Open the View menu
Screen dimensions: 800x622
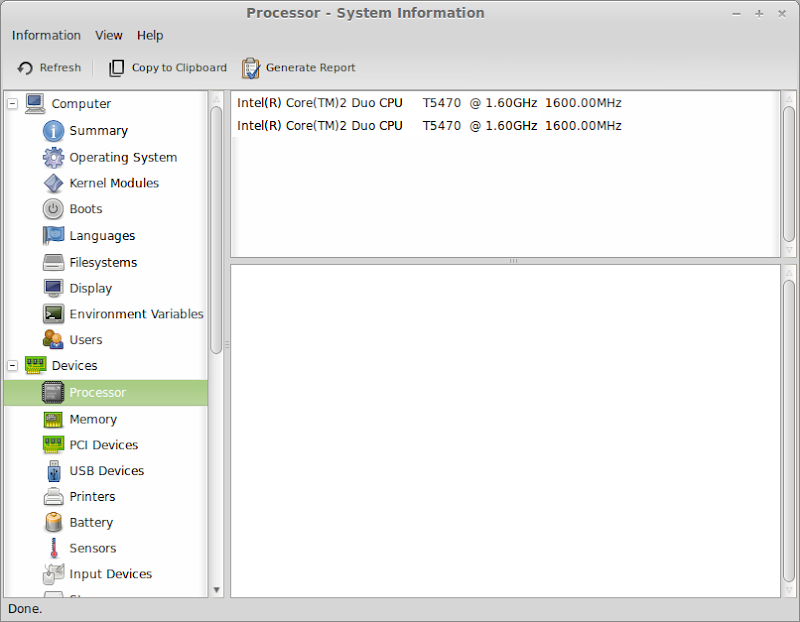coord(108,35)
